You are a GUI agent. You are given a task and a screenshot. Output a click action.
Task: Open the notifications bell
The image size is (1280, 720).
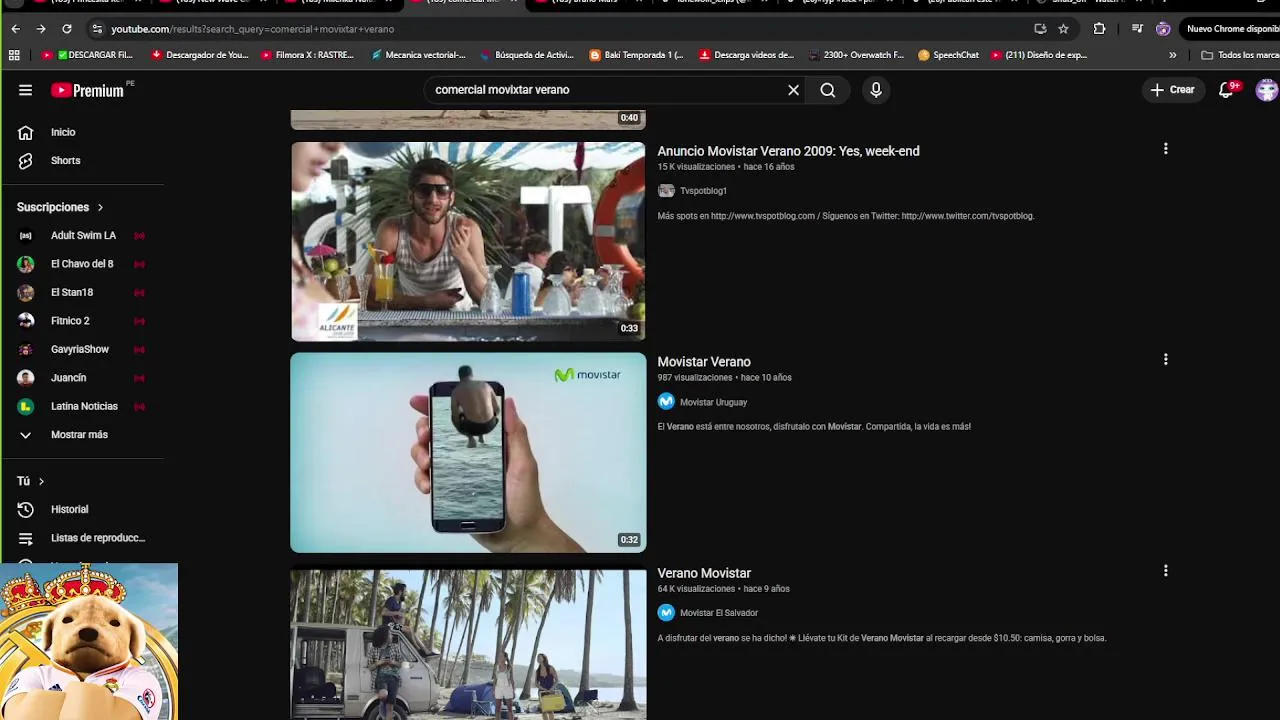(x=1226, y=90)
